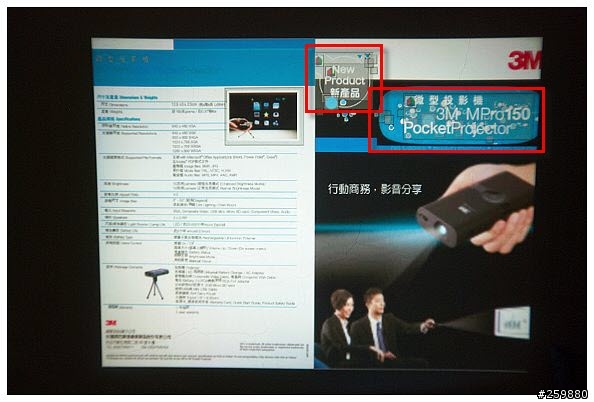
Task: Click the small projected screen image at lower right
Action: [512, 323]
